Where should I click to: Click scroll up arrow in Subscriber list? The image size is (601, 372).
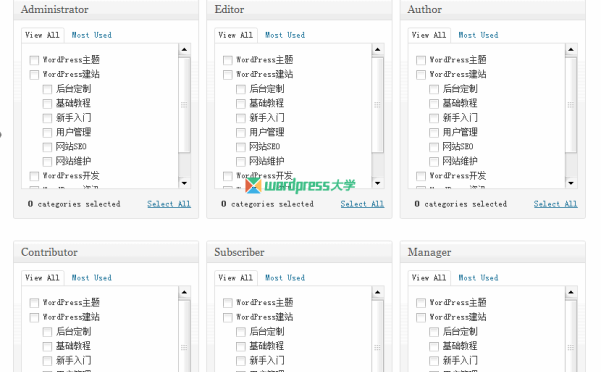[x=378, y=292]
